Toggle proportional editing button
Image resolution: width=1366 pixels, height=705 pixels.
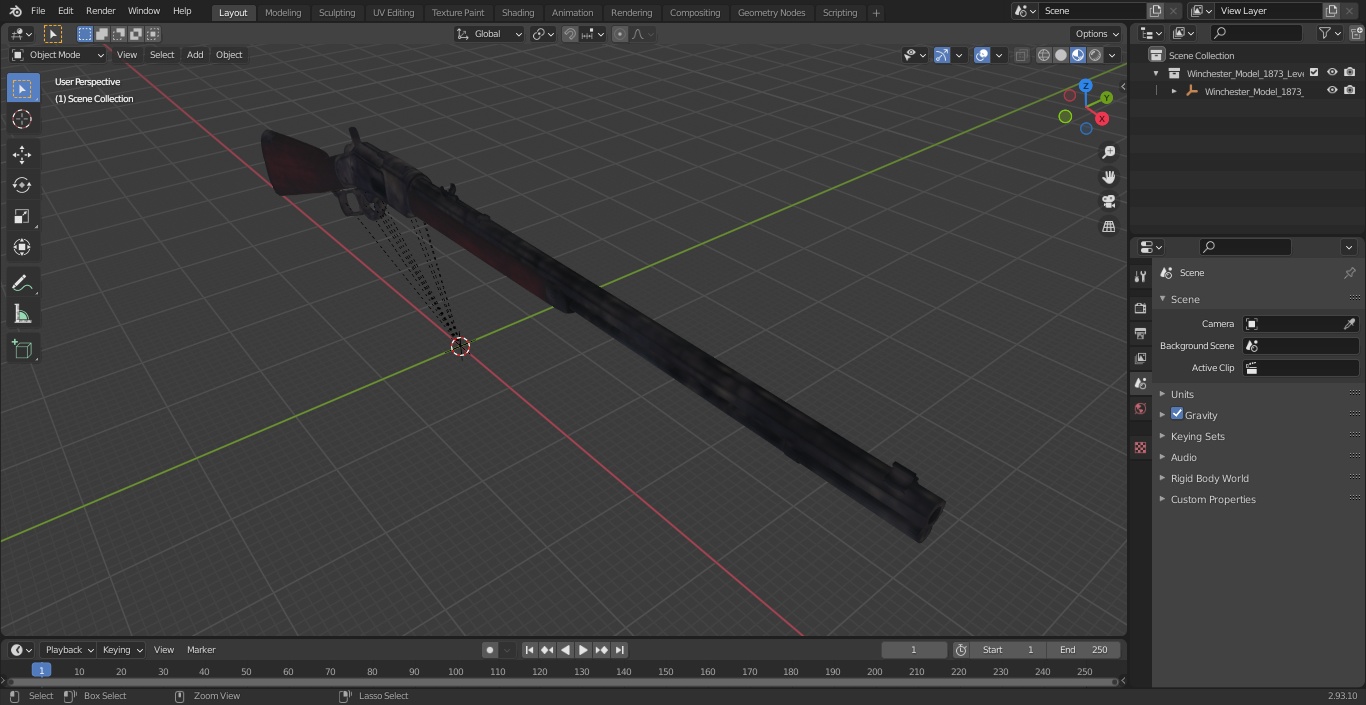coord(620,34)
